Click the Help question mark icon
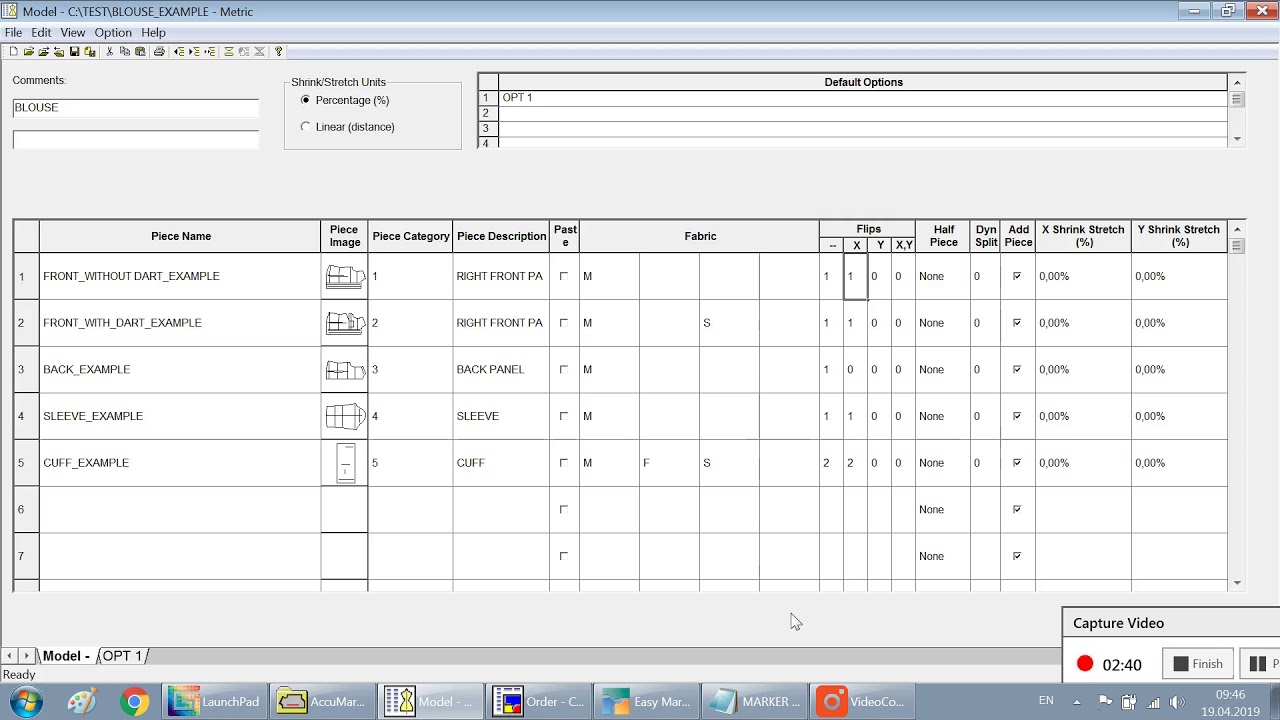Viewport: 1280px width, 720px height. pyautogui.click(x=278, y=52)
